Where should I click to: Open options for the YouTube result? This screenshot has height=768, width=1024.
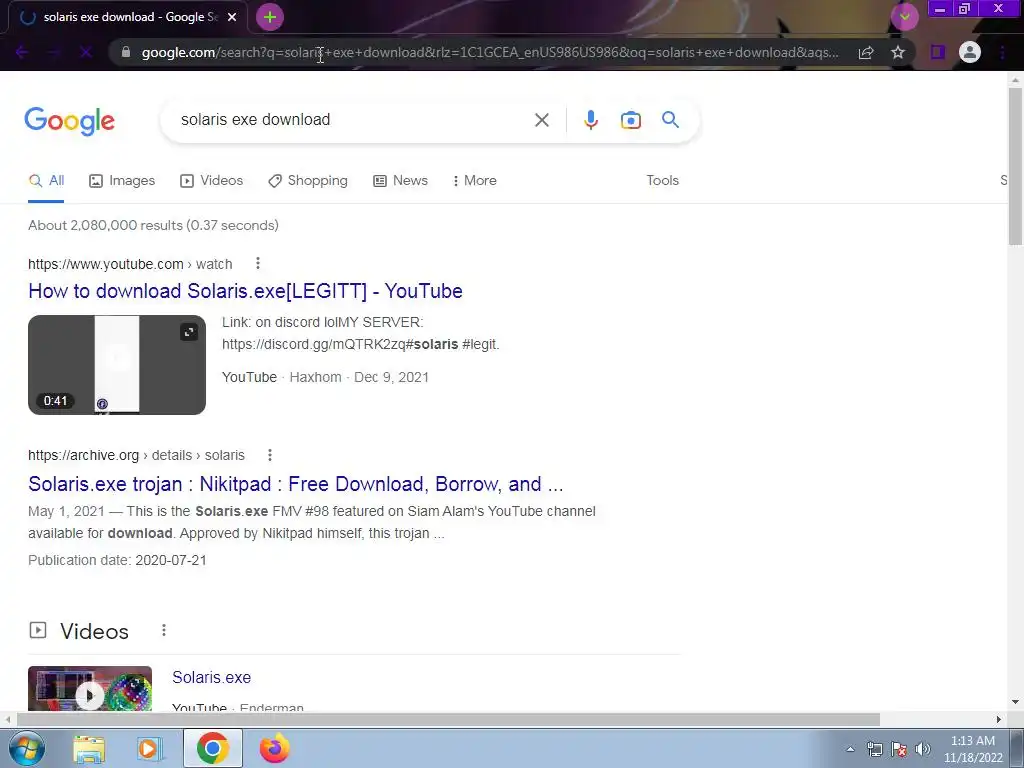pos(258,263)
